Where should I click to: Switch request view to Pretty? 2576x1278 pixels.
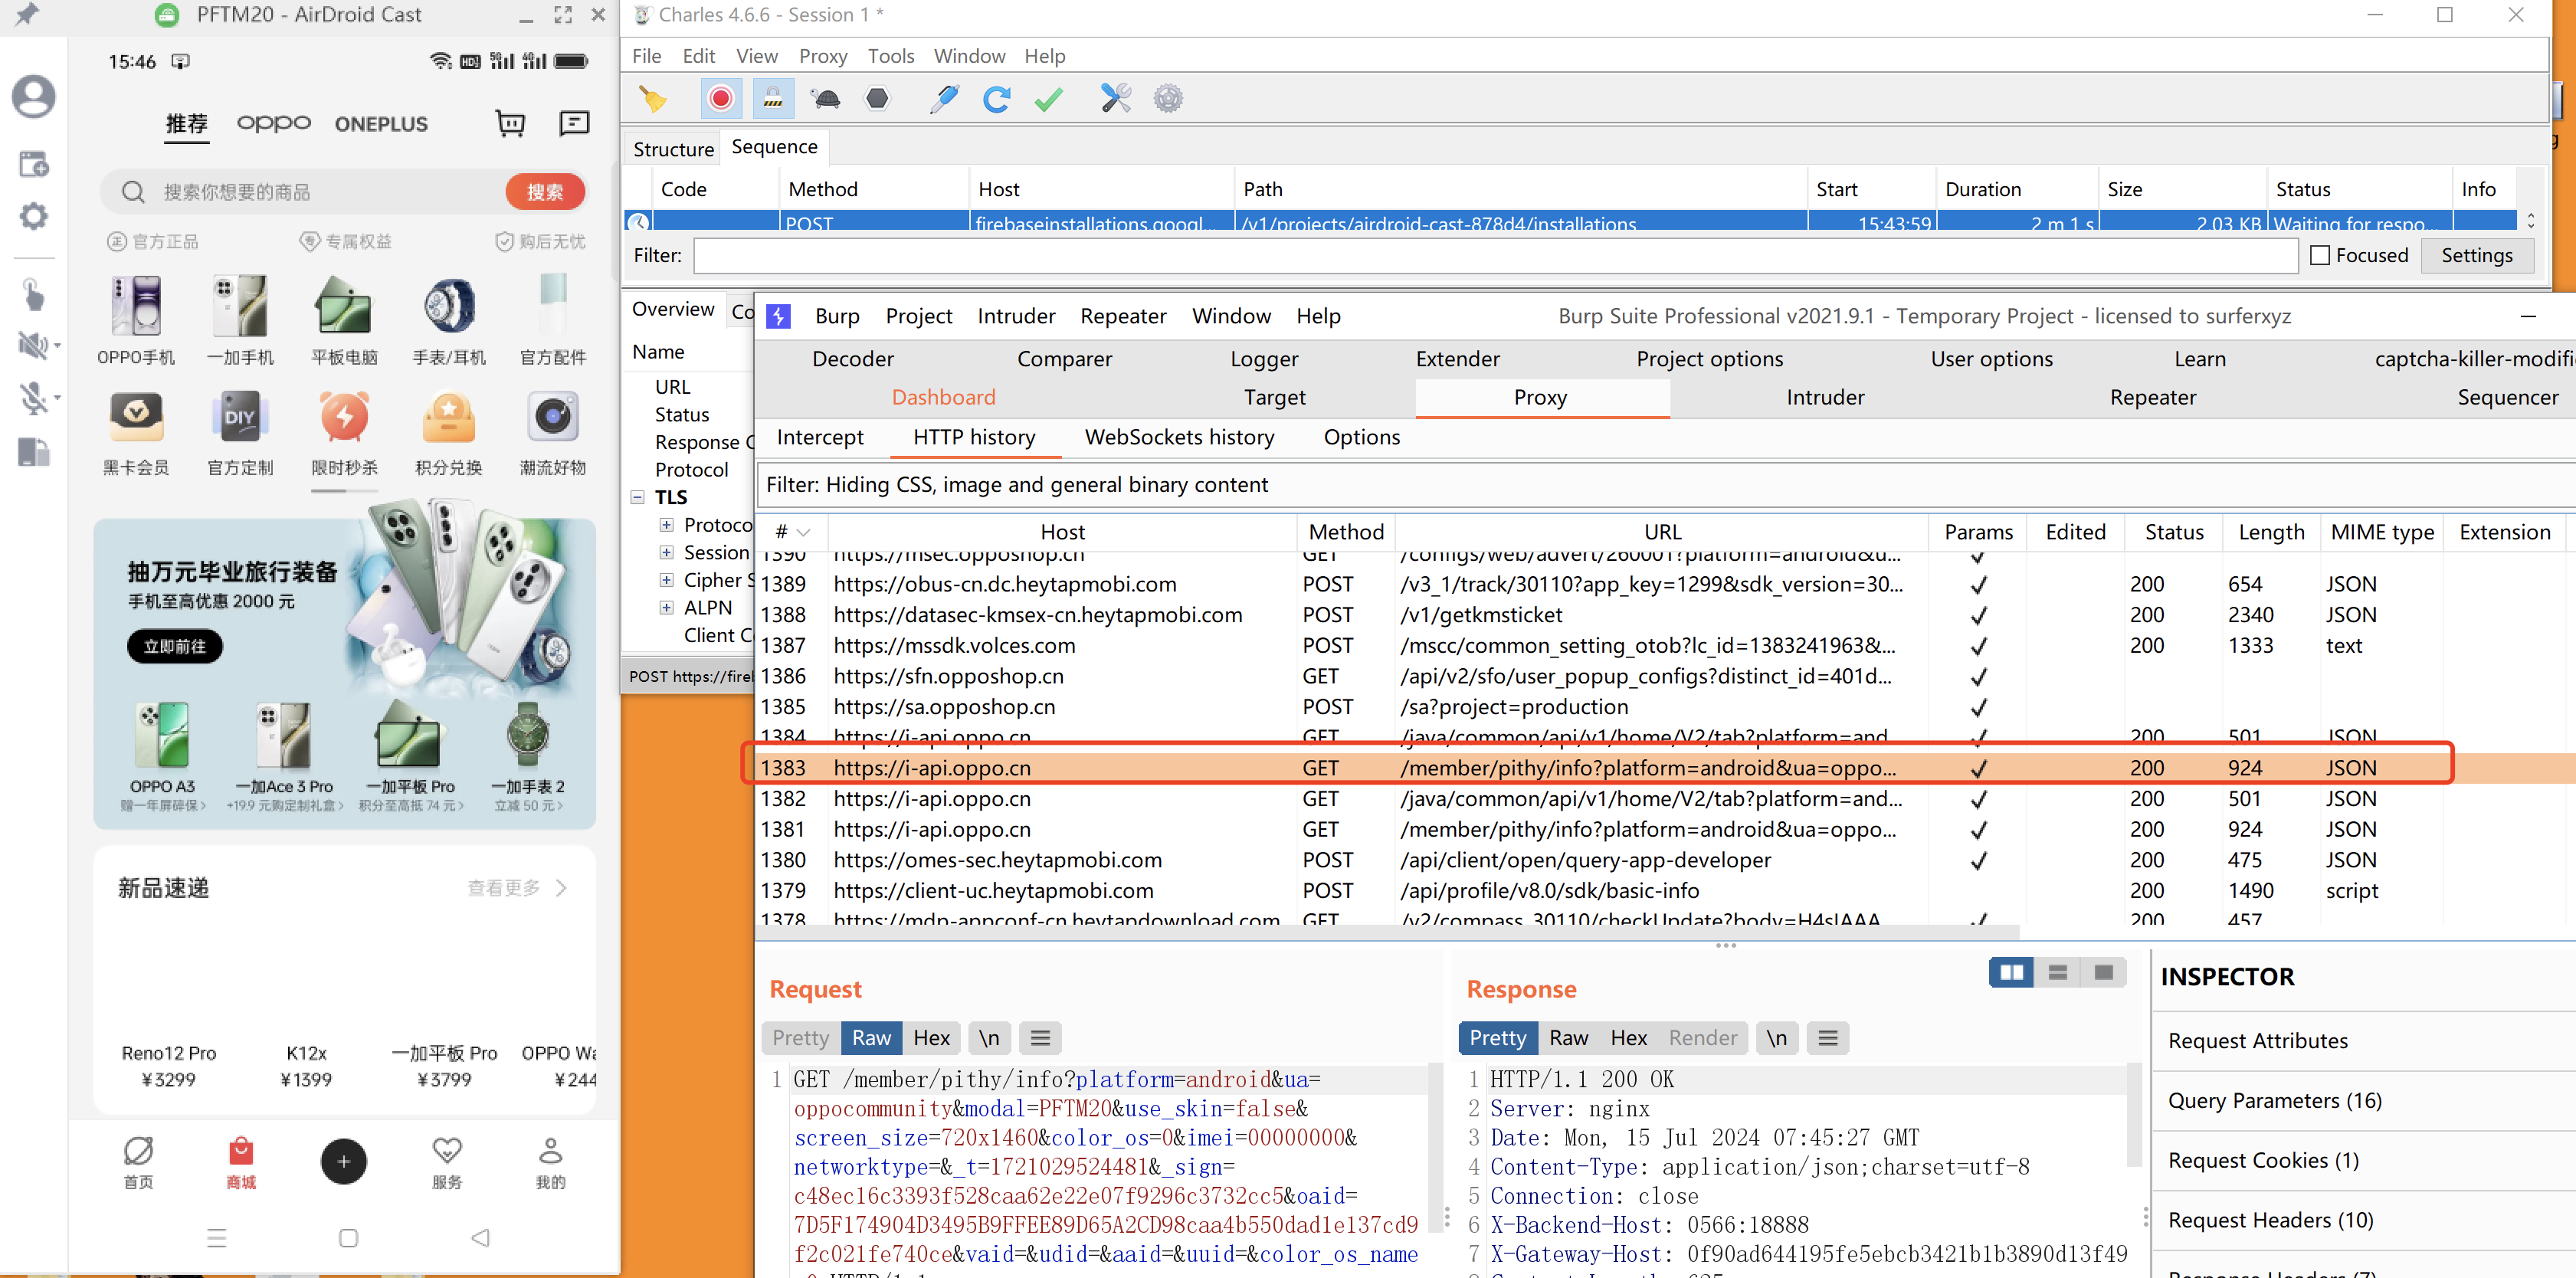[x=800, y=1038]
